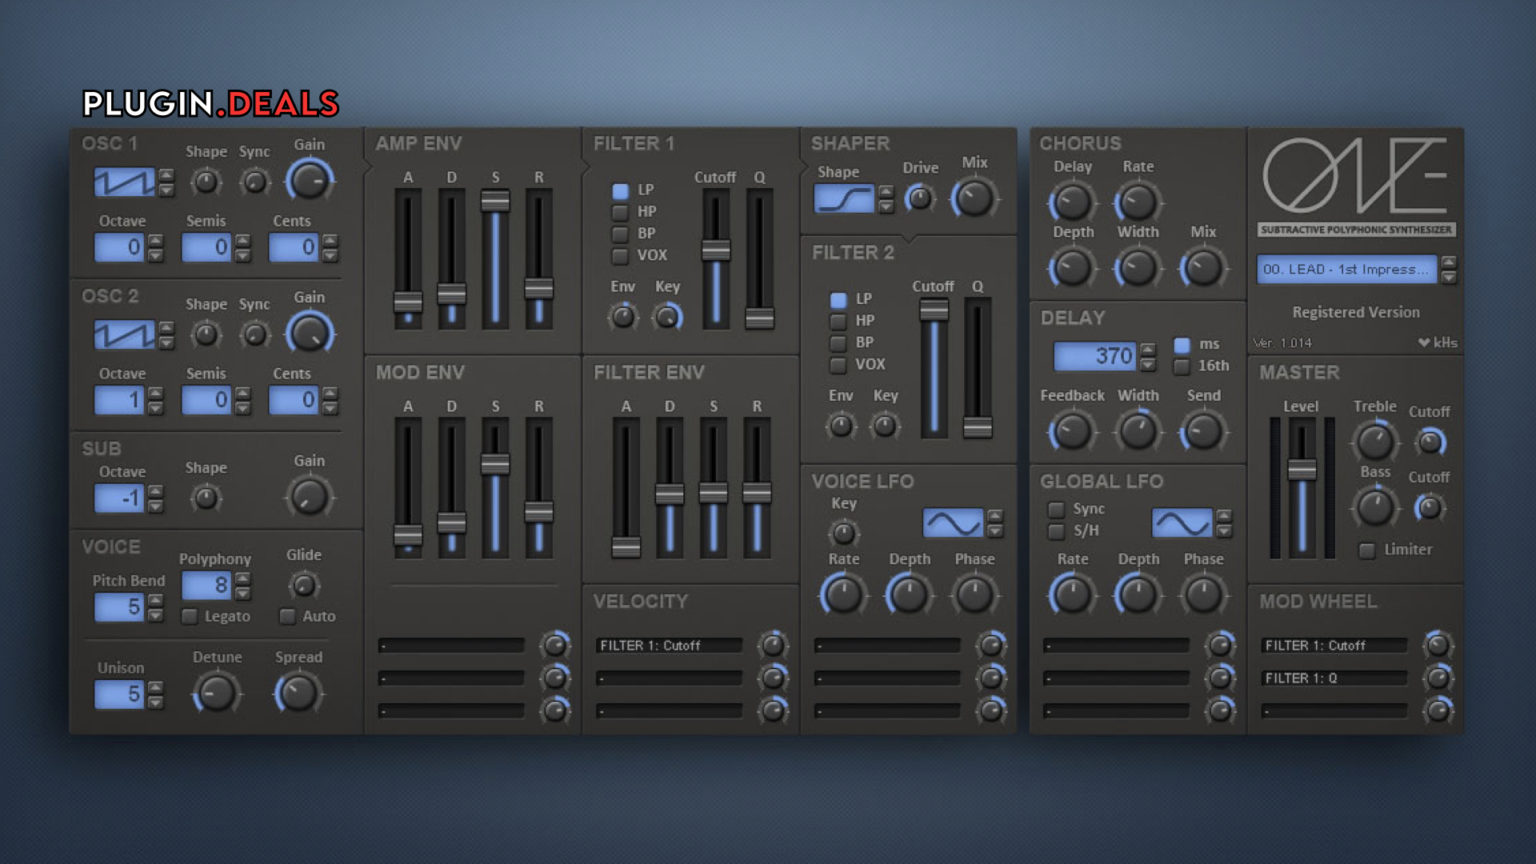Enable Legato in the Voice section
This screenshot has height=864, width=1536.
(192, 617)
